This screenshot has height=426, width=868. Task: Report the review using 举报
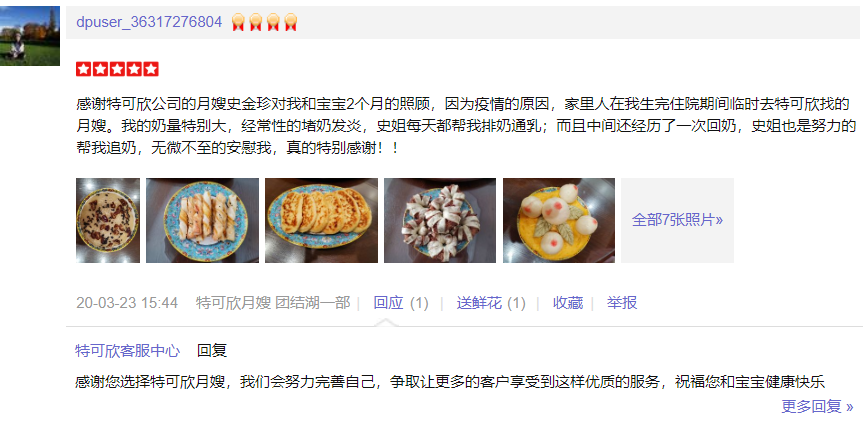622,303
